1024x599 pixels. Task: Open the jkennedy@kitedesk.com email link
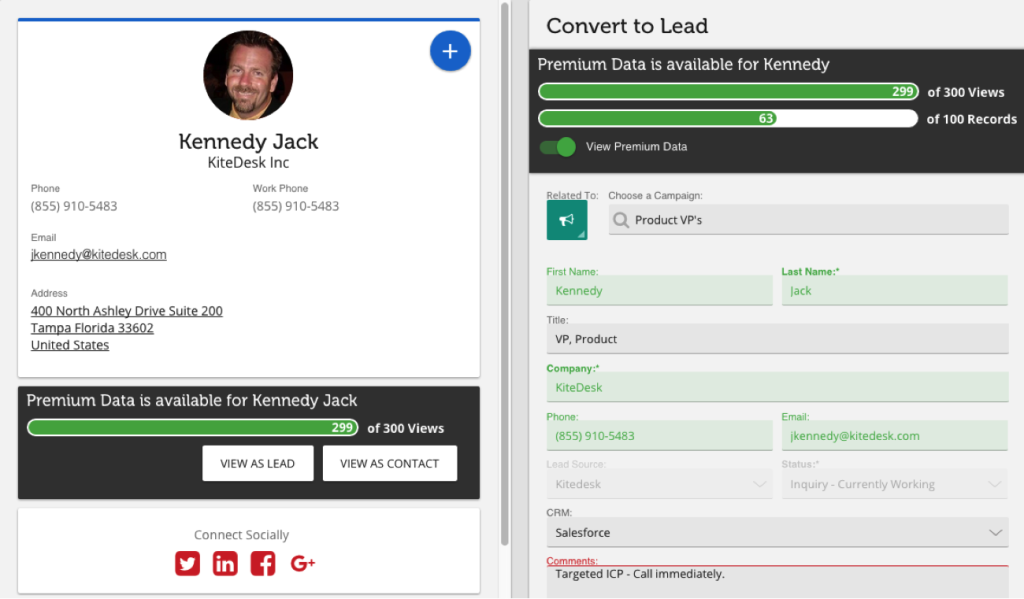click(x=98, y=255)
